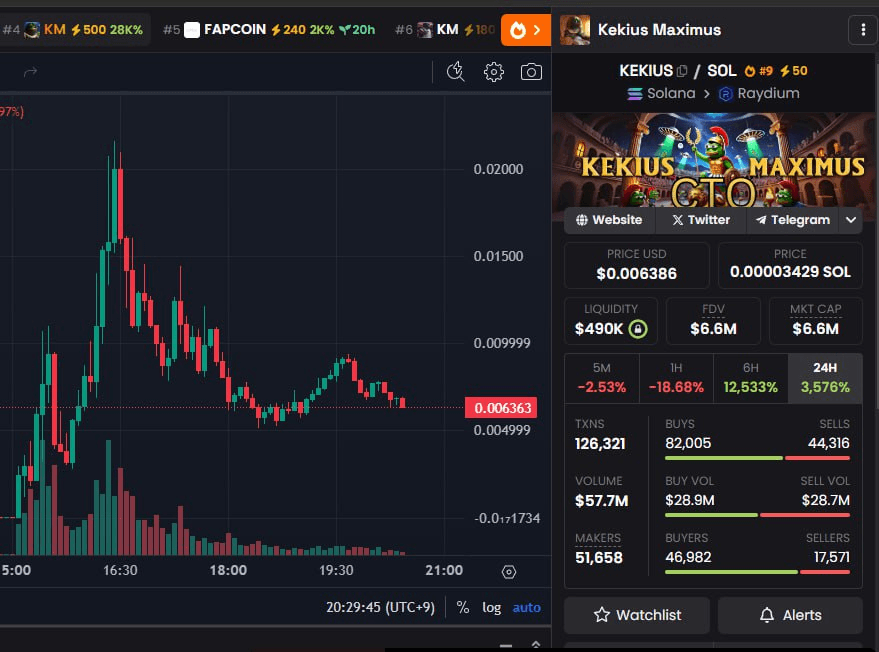Click the MKT CAP $6.6M box
Viewport: 879px width, 652px height.
click(816, 321)
